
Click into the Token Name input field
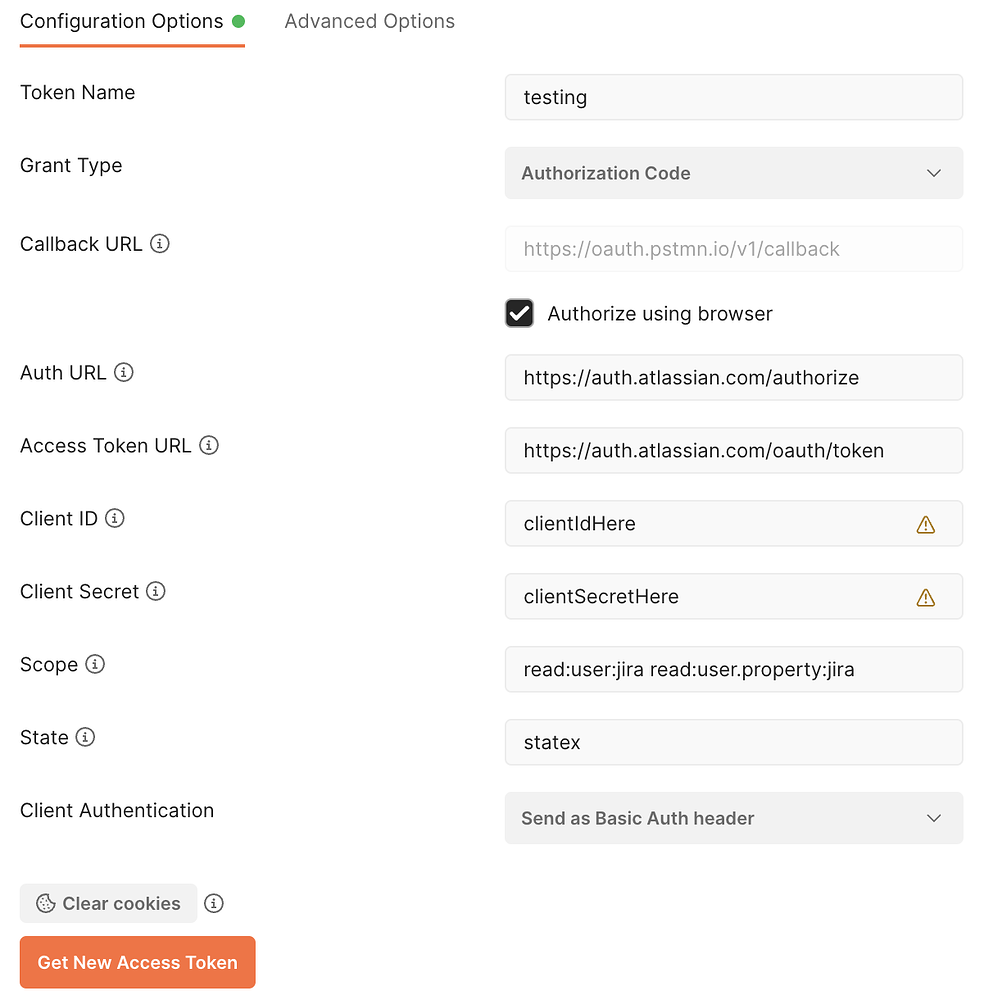click(733, 97)
